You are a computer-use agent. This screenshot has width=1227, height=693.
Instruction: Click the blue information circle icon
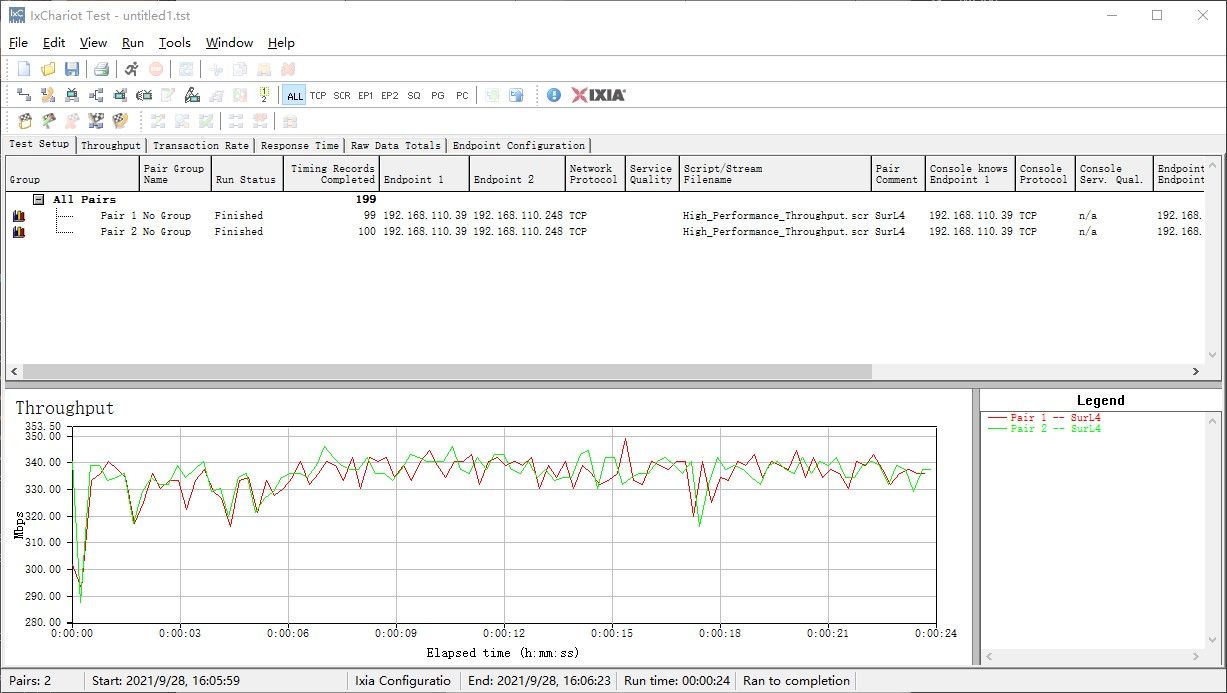click(x=554, y=95)
